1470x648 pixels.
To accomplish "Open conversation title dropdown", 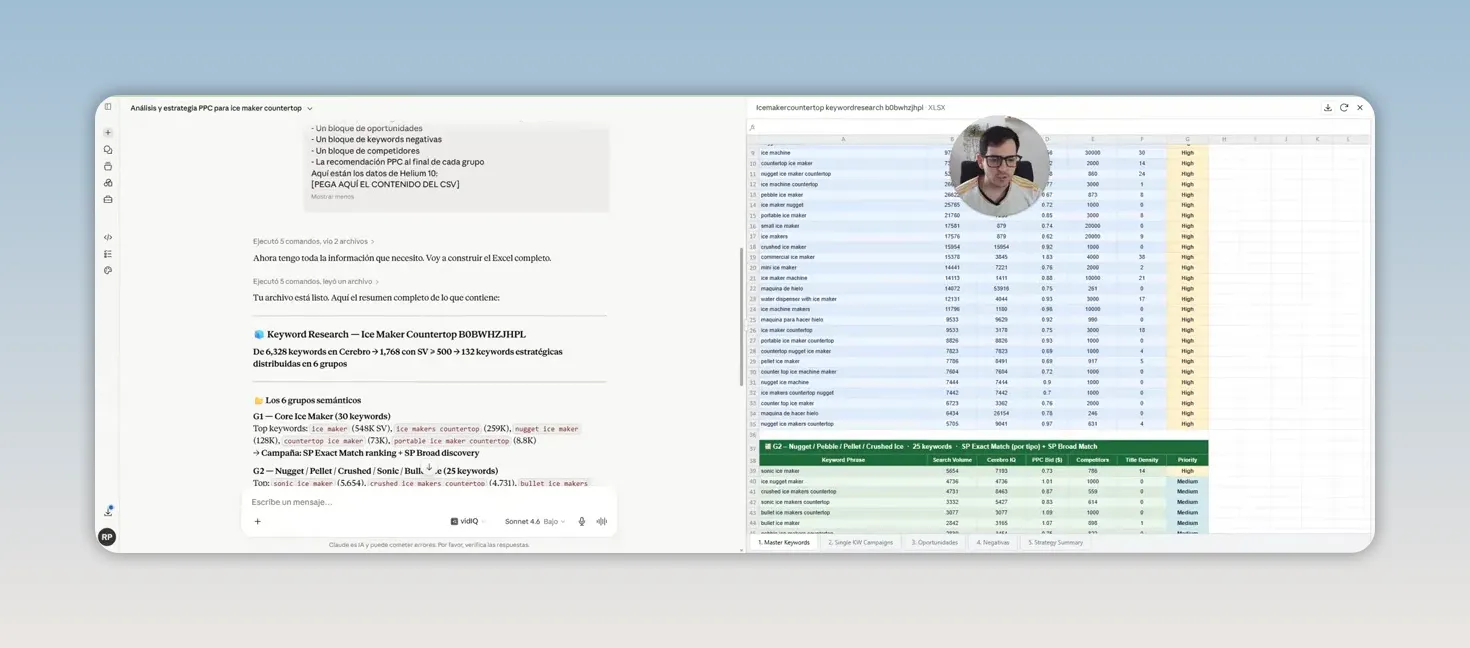I will [x=310, y=108].
